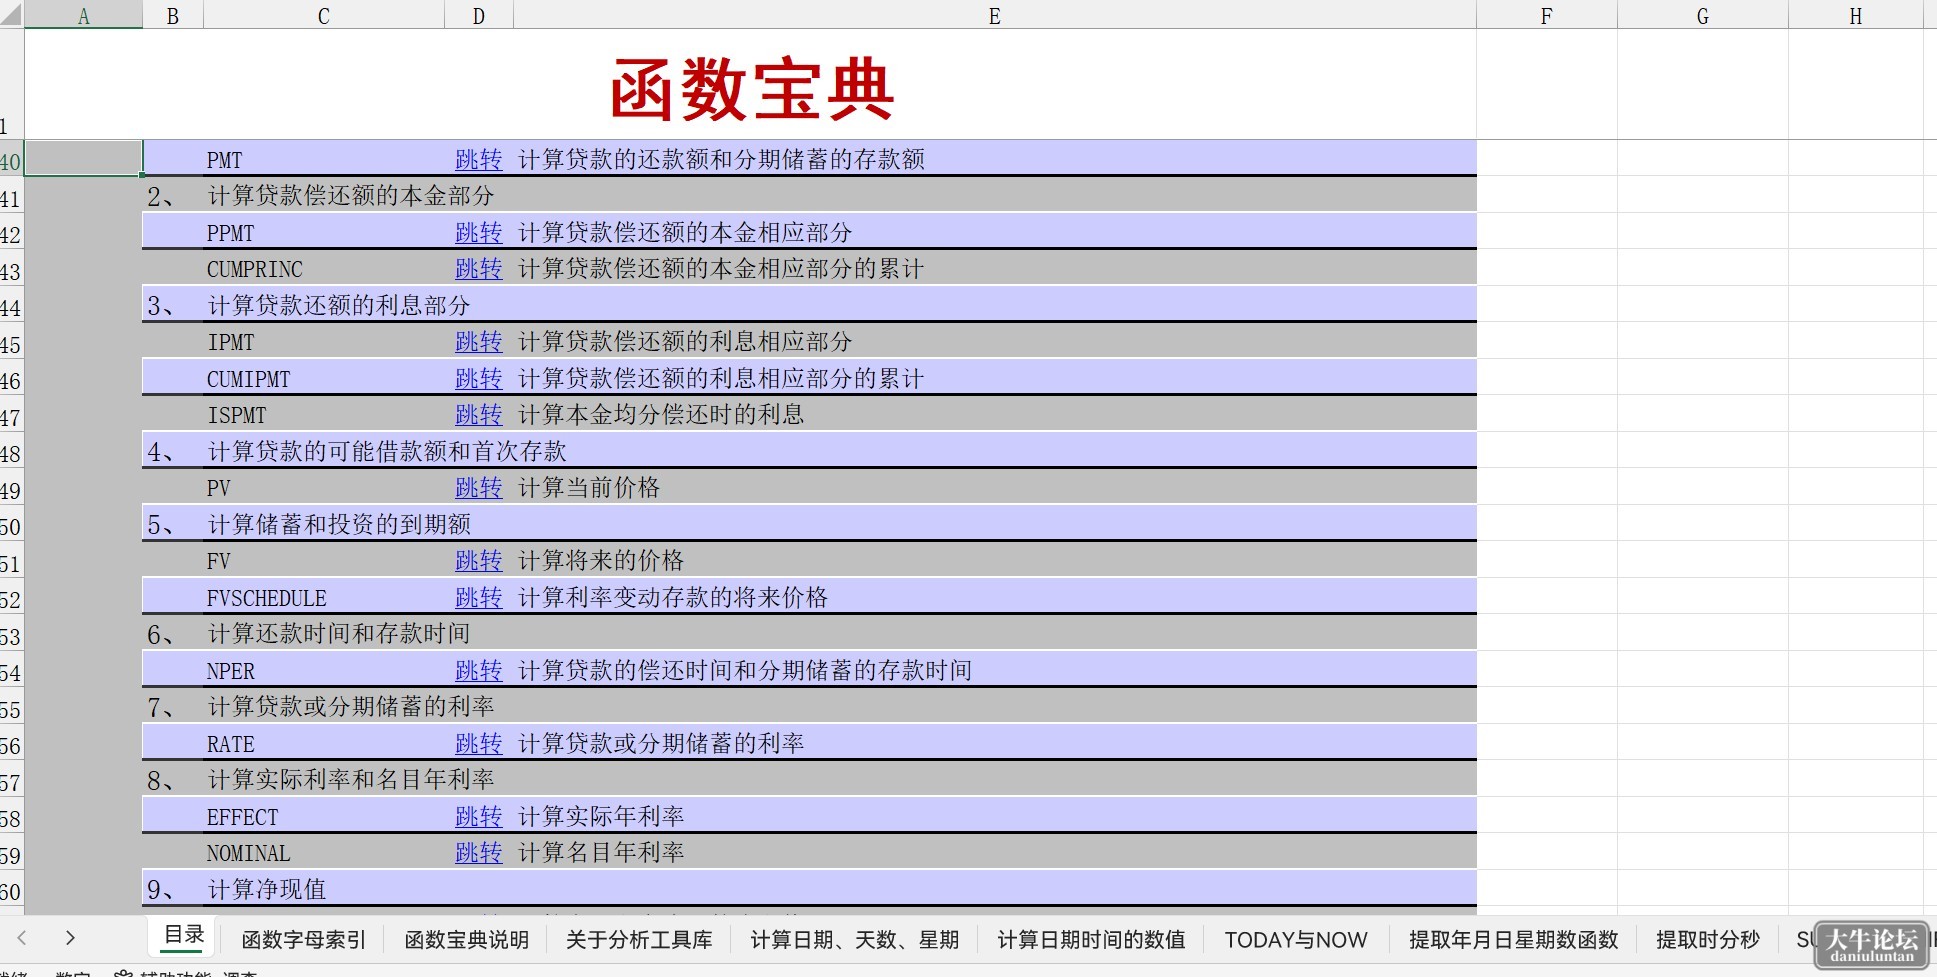Go to next sheet tabs arrow
The height and width of the screenshot is (977, 1937).
(x=70, y=938)
